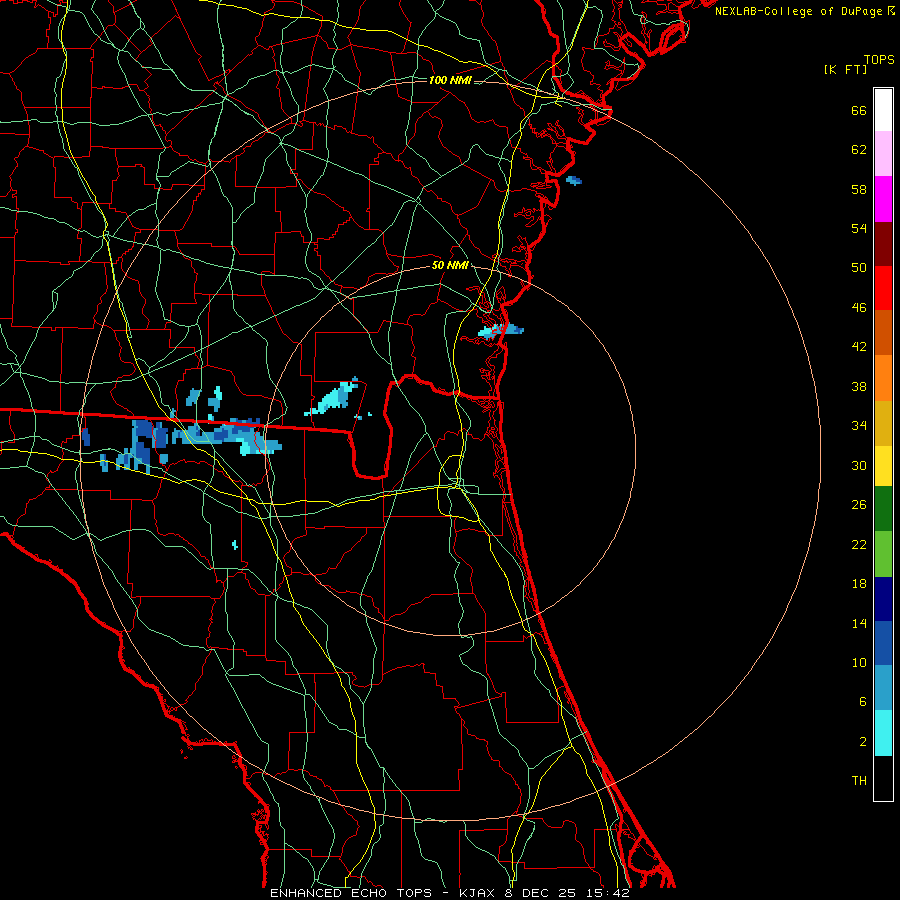Click the 10 value in the legend
This screenshot has width=900, height=900.
coord(859,662)
